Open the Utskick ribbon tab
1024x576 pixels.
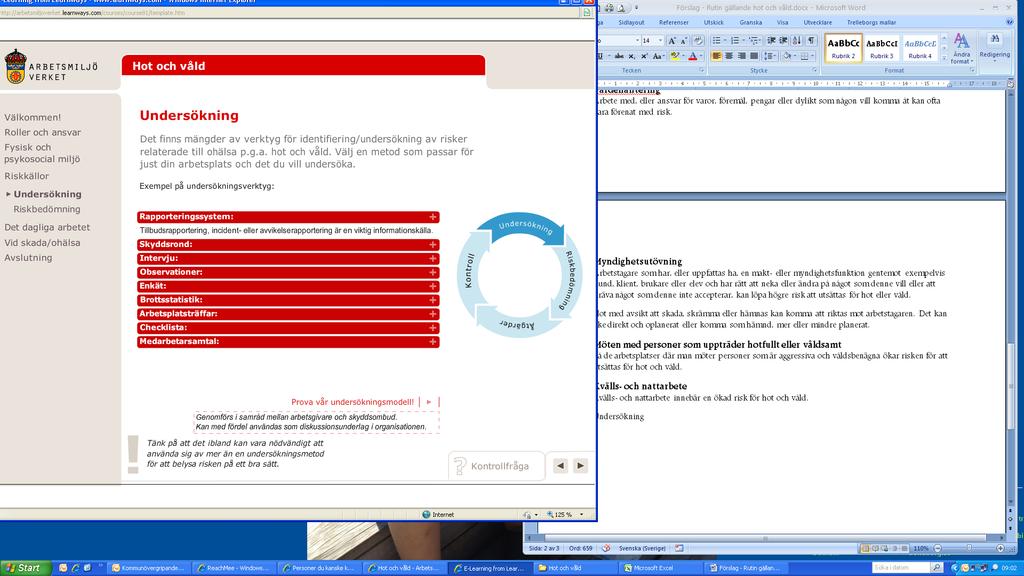(713, 22)
